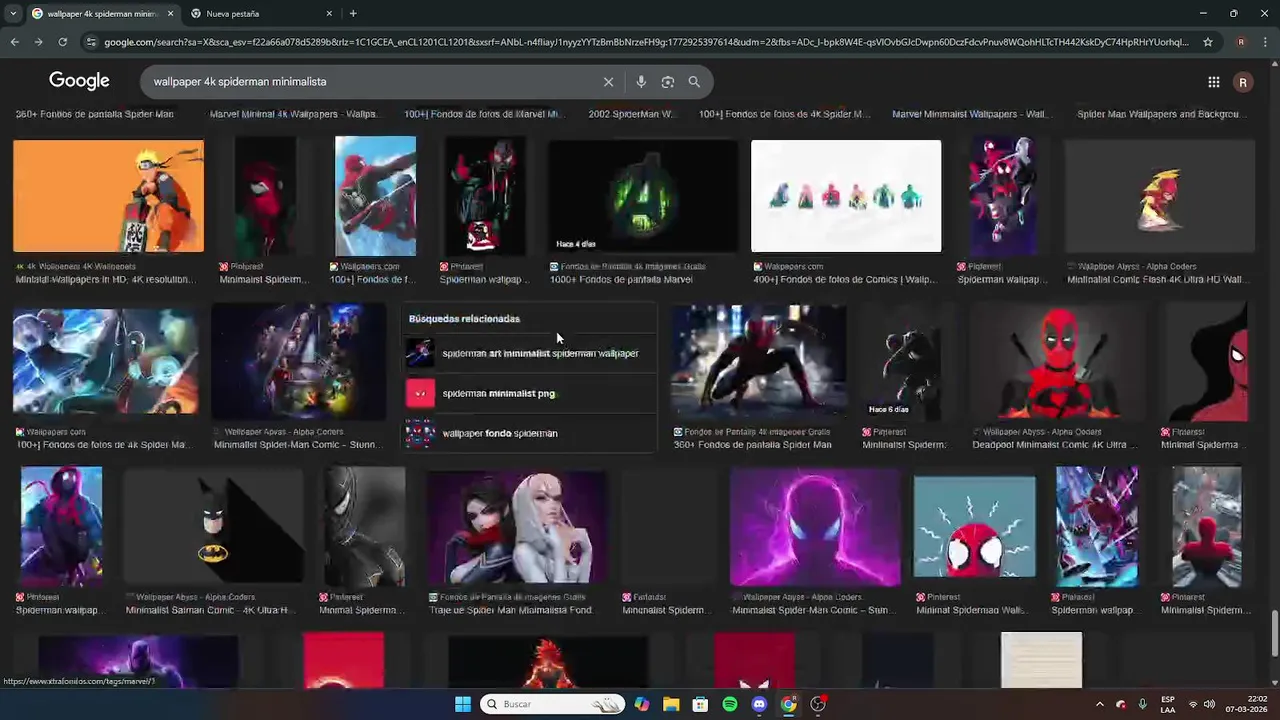
Task: Open the Chrome tab search dropdown
Action: click(13, 13)
